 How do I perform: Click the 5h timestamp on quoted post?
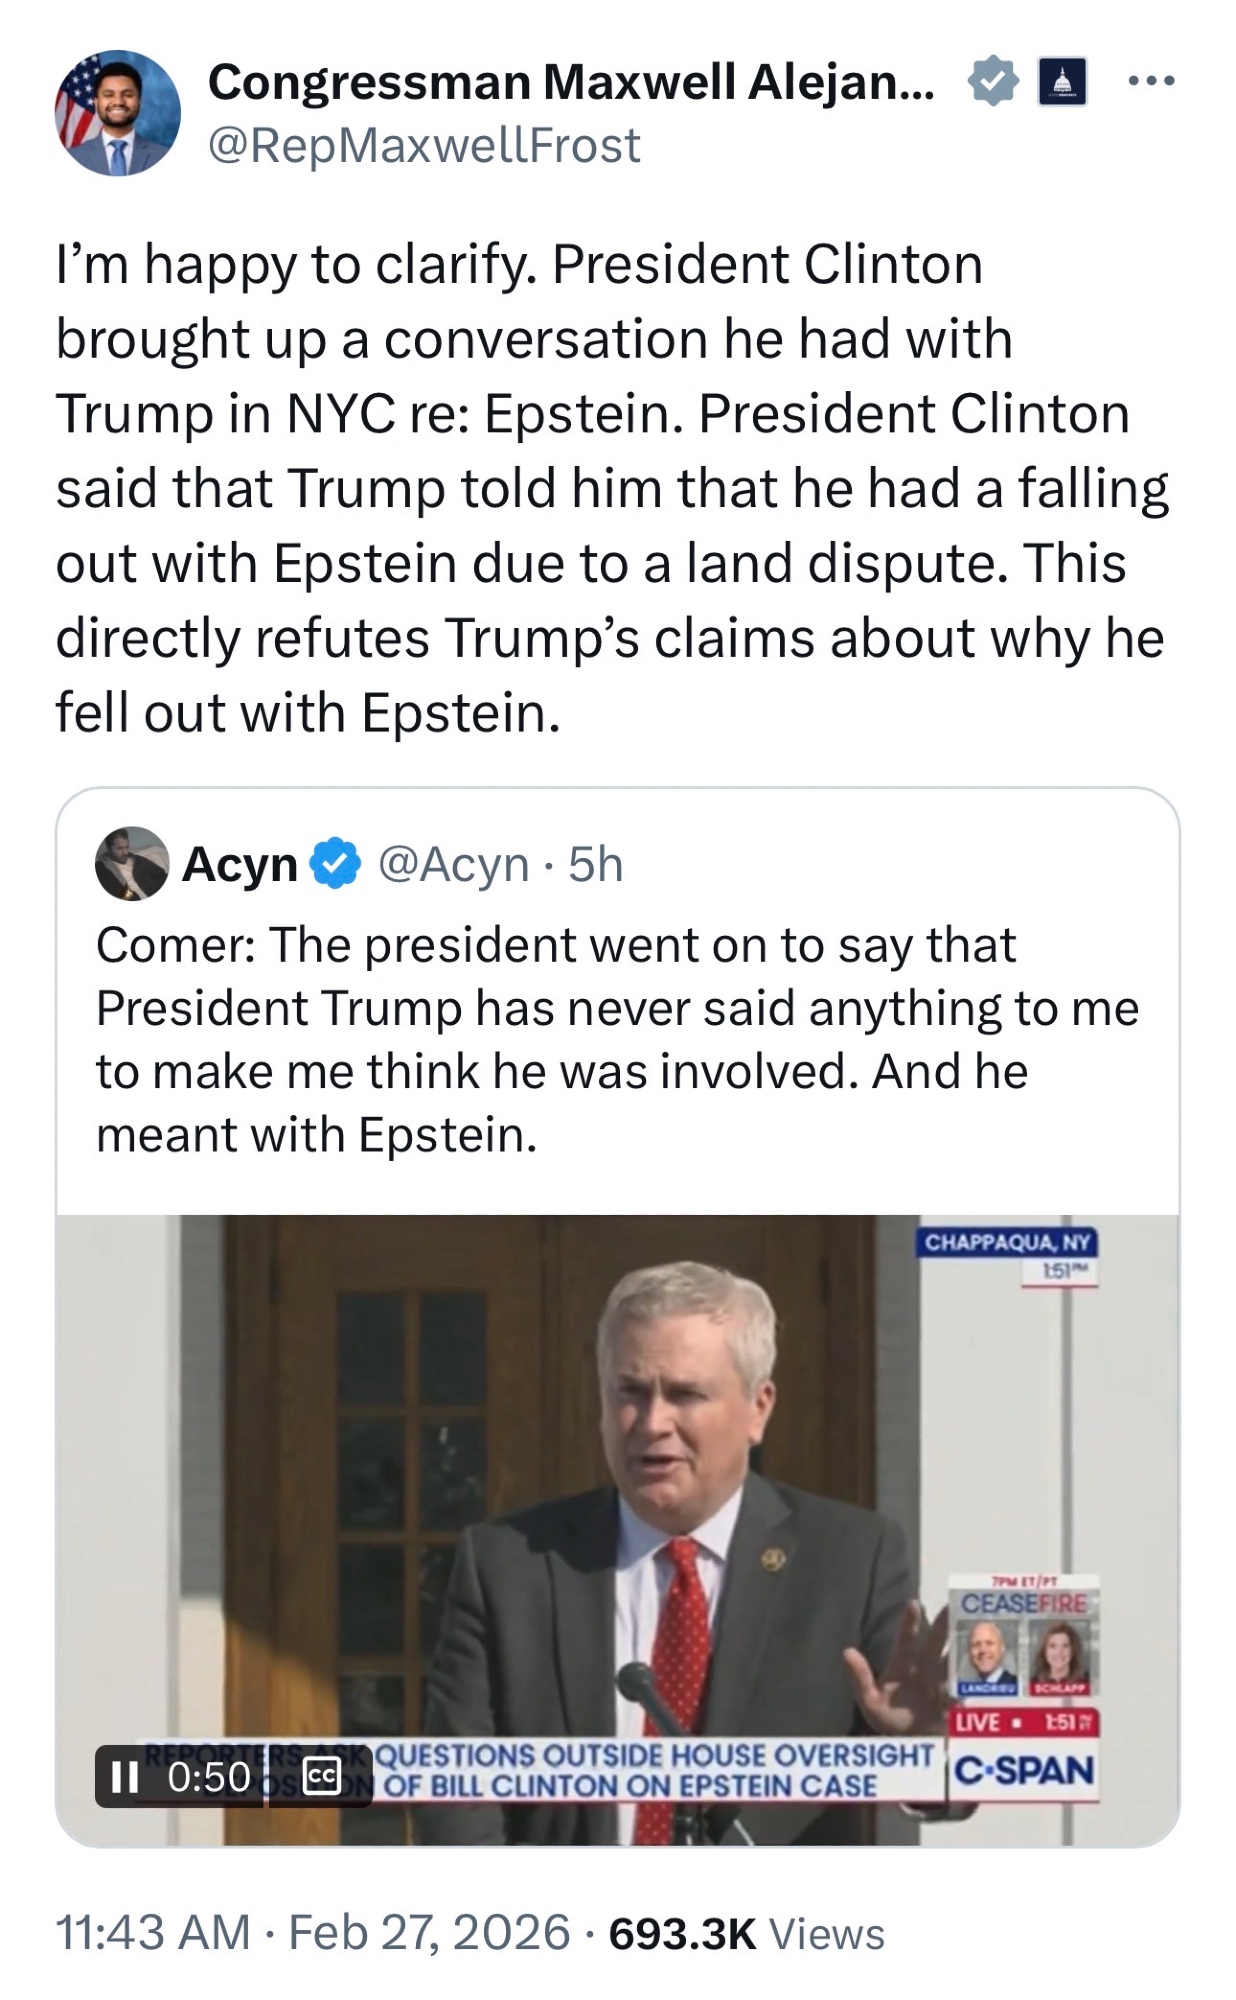click(x=596, y=864)
